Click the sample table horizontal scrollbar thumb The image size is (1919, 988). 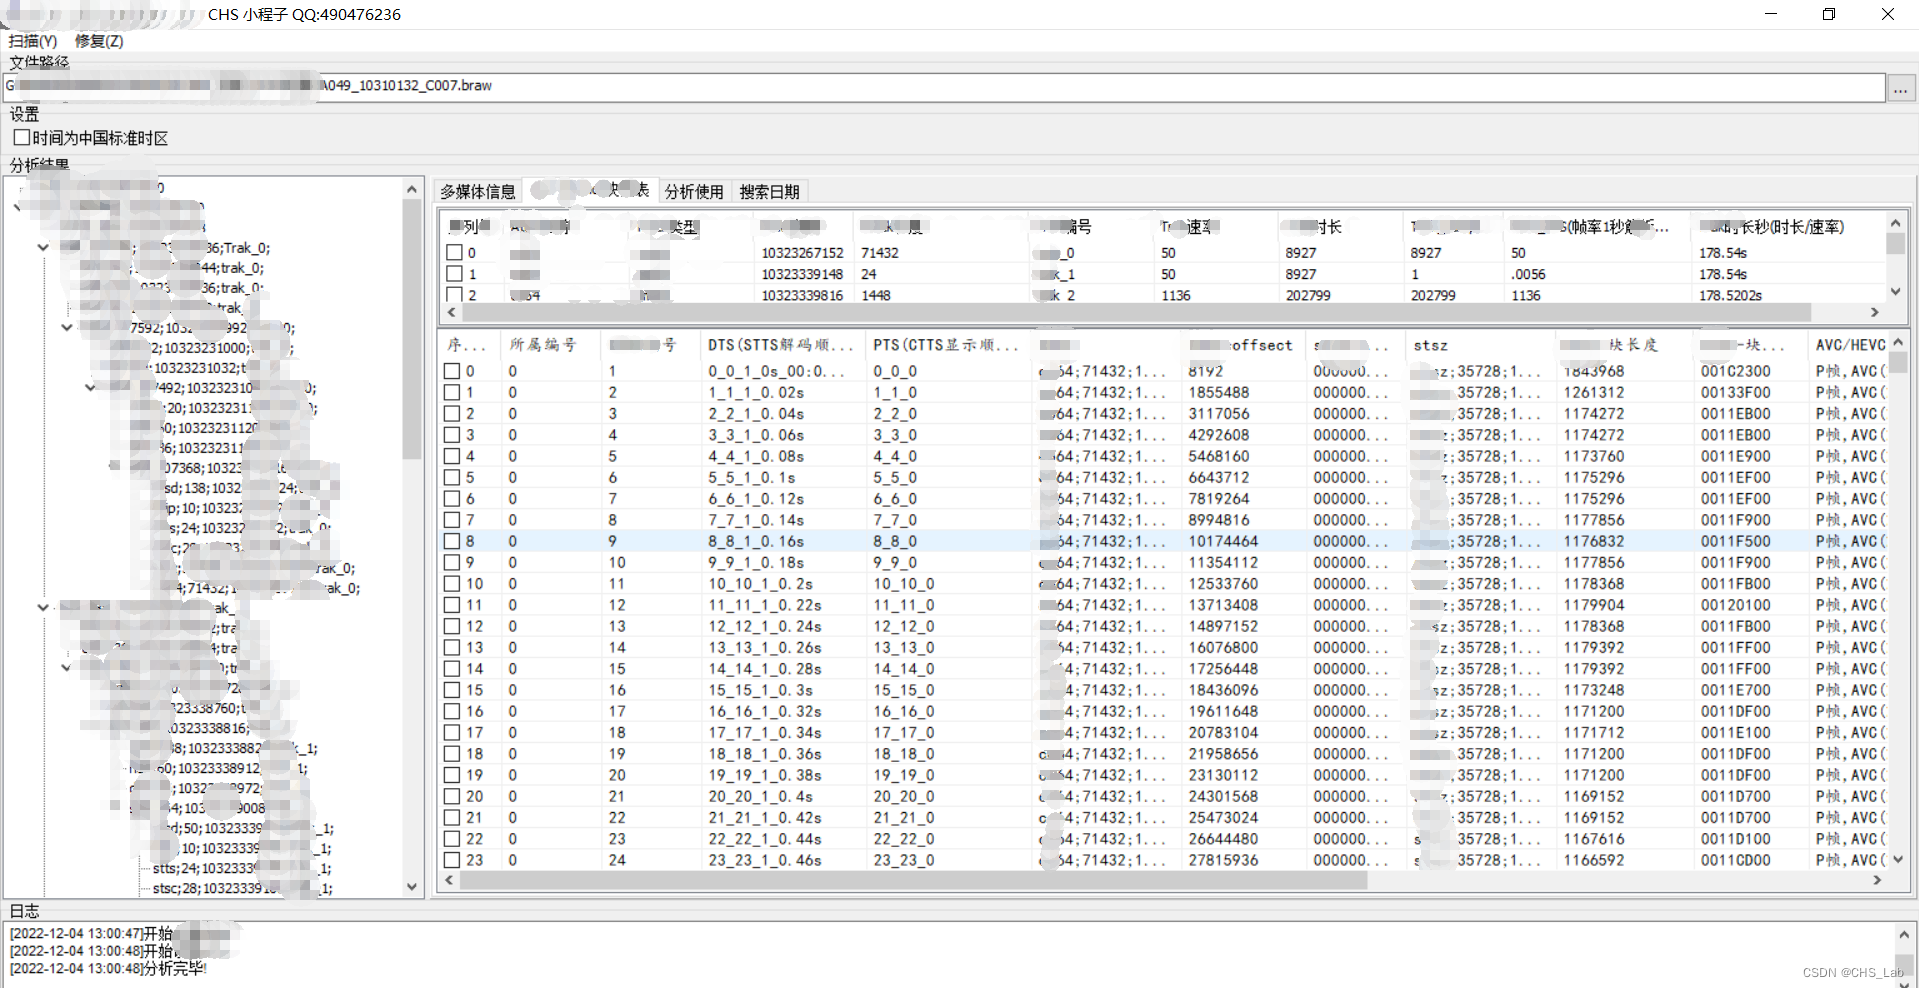913,881
